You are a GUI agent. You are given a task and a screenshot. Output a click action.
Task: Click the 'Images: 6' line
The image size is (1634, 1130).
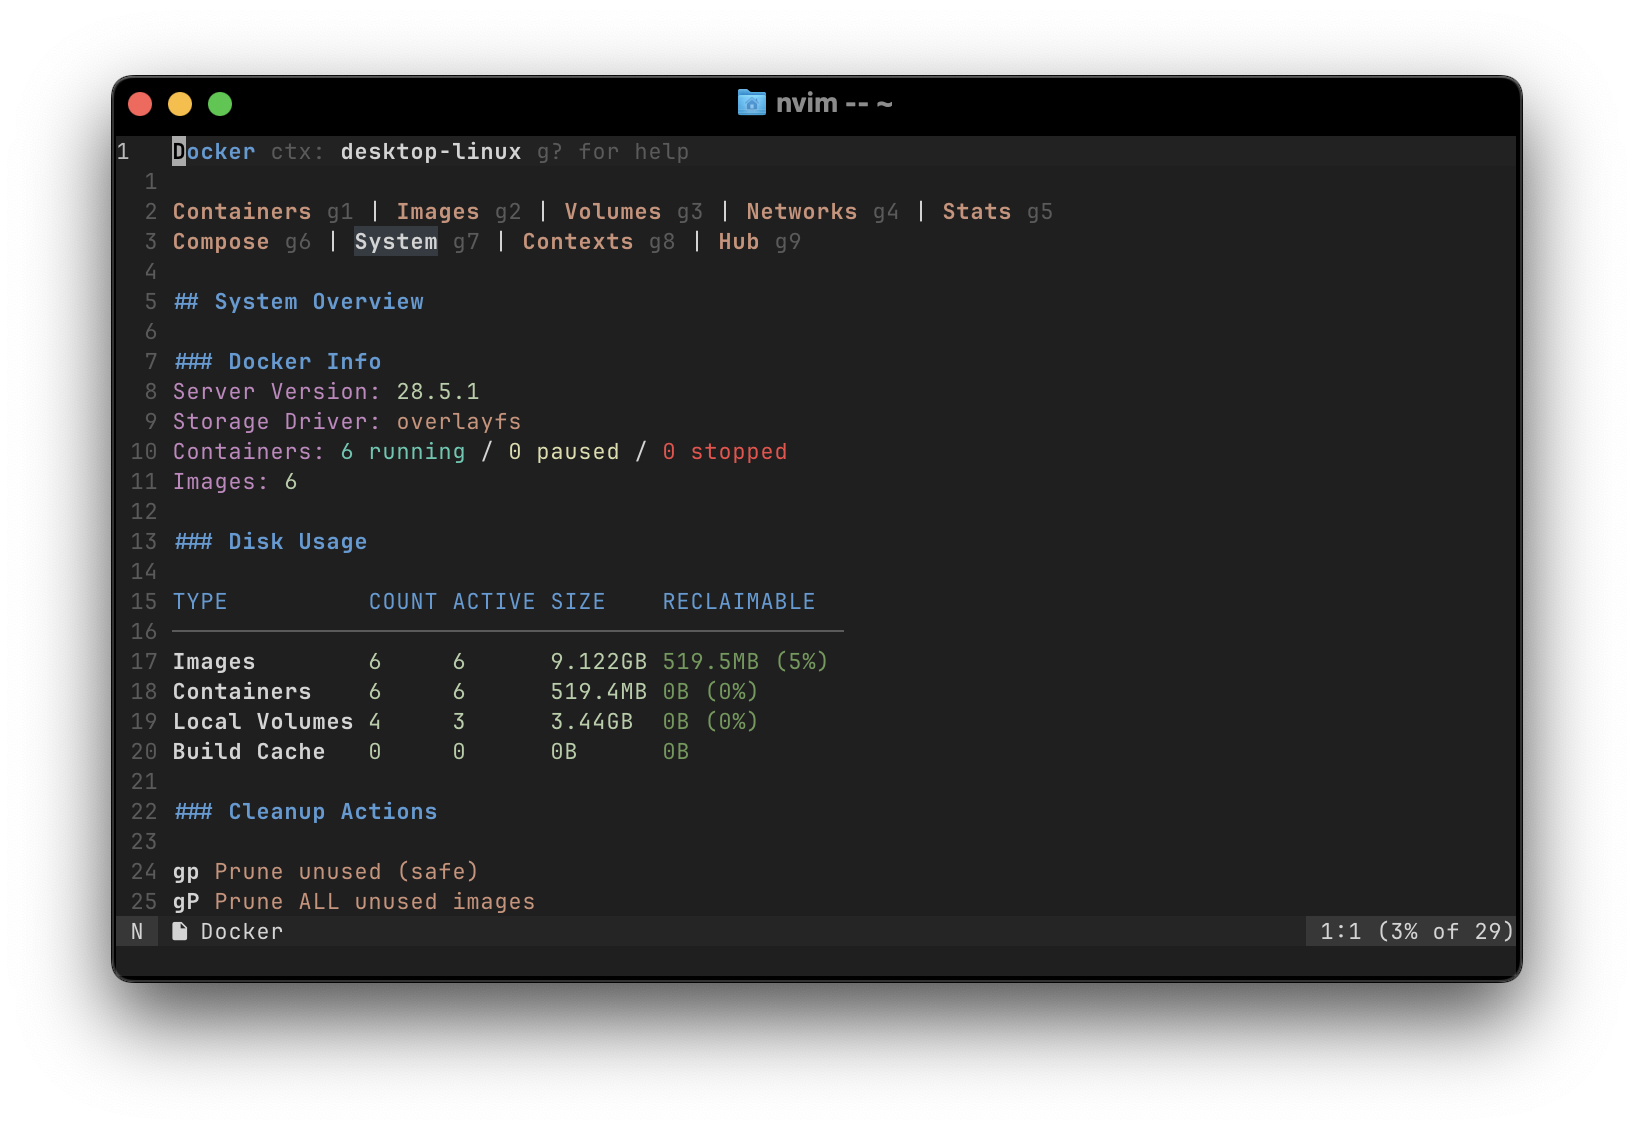point(235,482)
